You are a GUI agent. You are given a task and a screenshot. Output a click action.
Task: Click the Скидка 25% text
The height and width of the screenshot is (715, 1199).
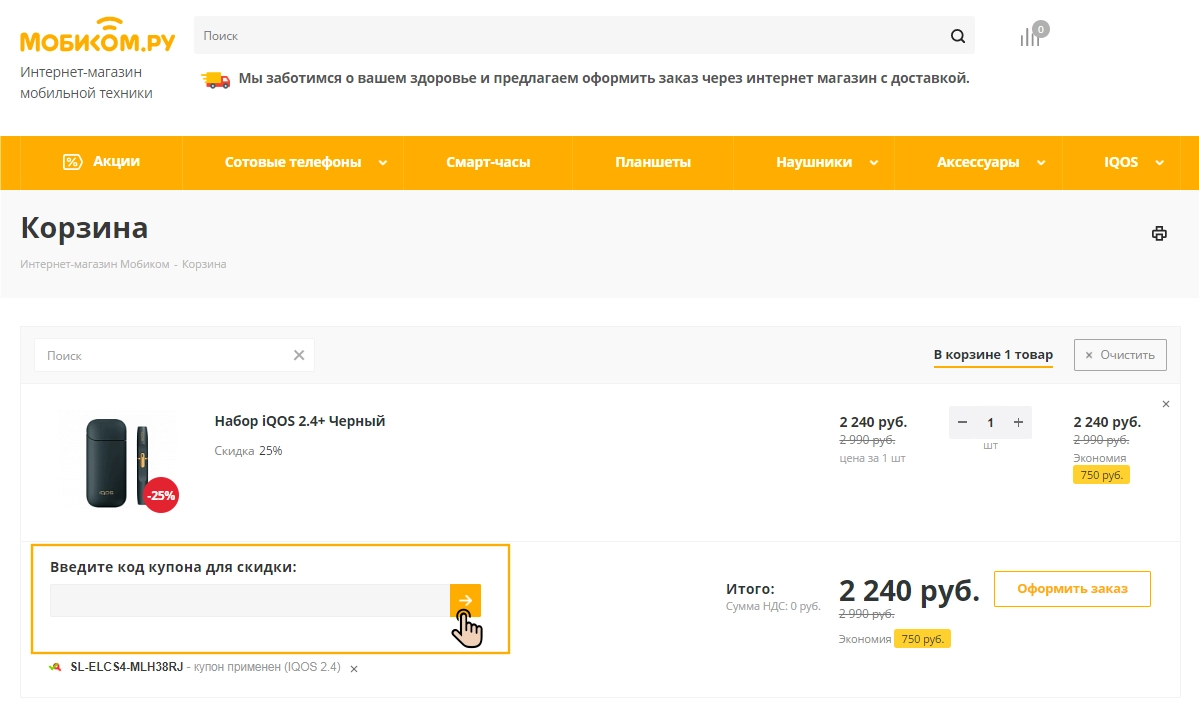(249, 451)
